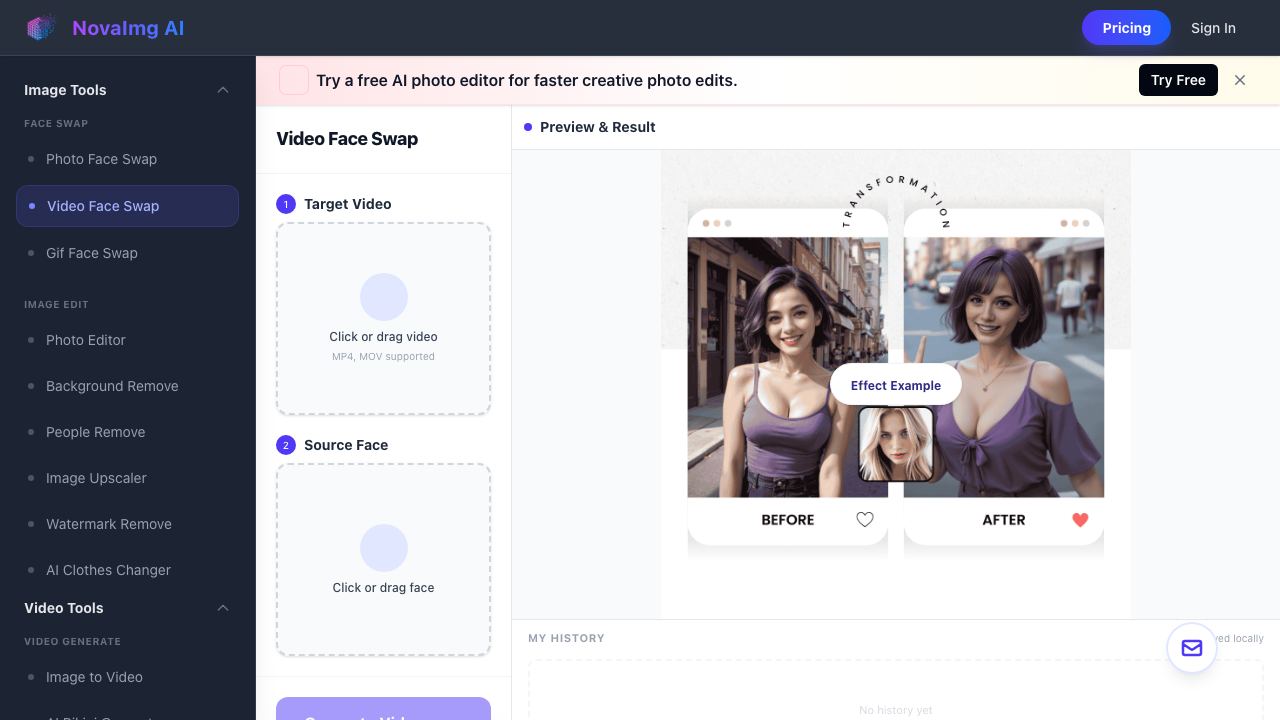Open Image to Video tool
Viewport: 1280px width, 720px height.
127,677
